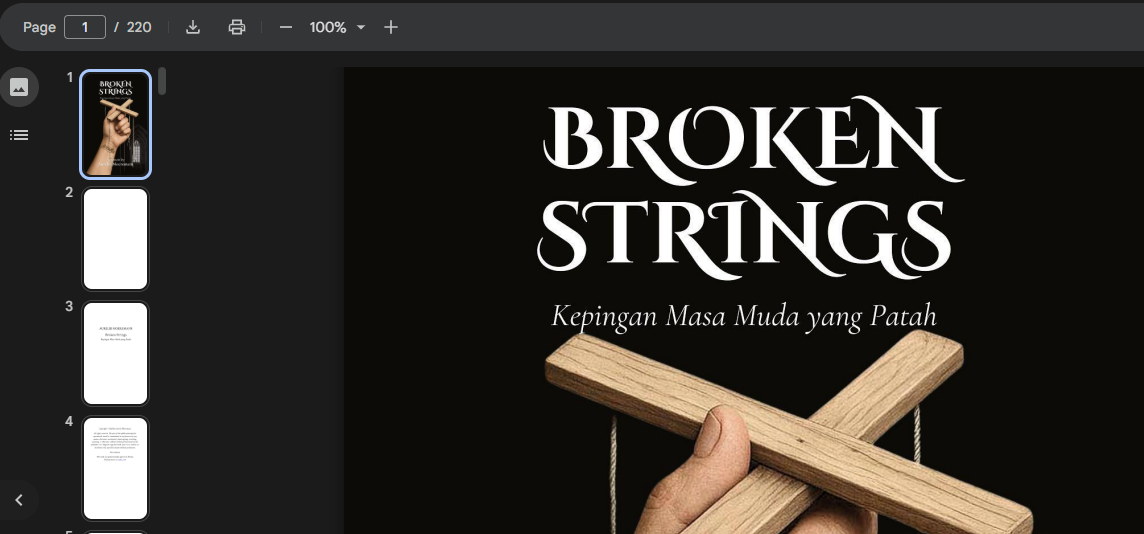Print the document with the printer icon
Viewport: 1144px width, 534px height.
(237, 27)
